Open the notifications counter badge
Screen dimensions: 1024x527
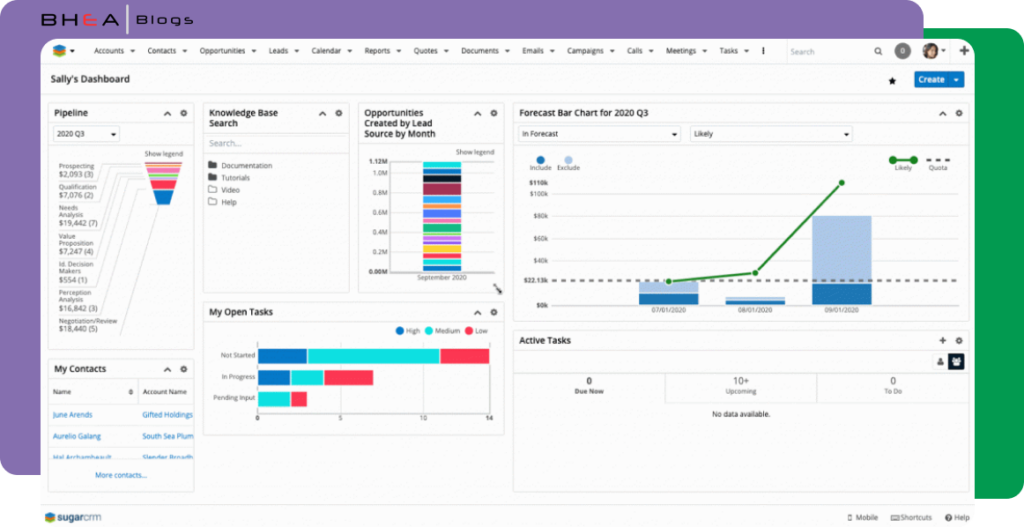click(903, 51)
